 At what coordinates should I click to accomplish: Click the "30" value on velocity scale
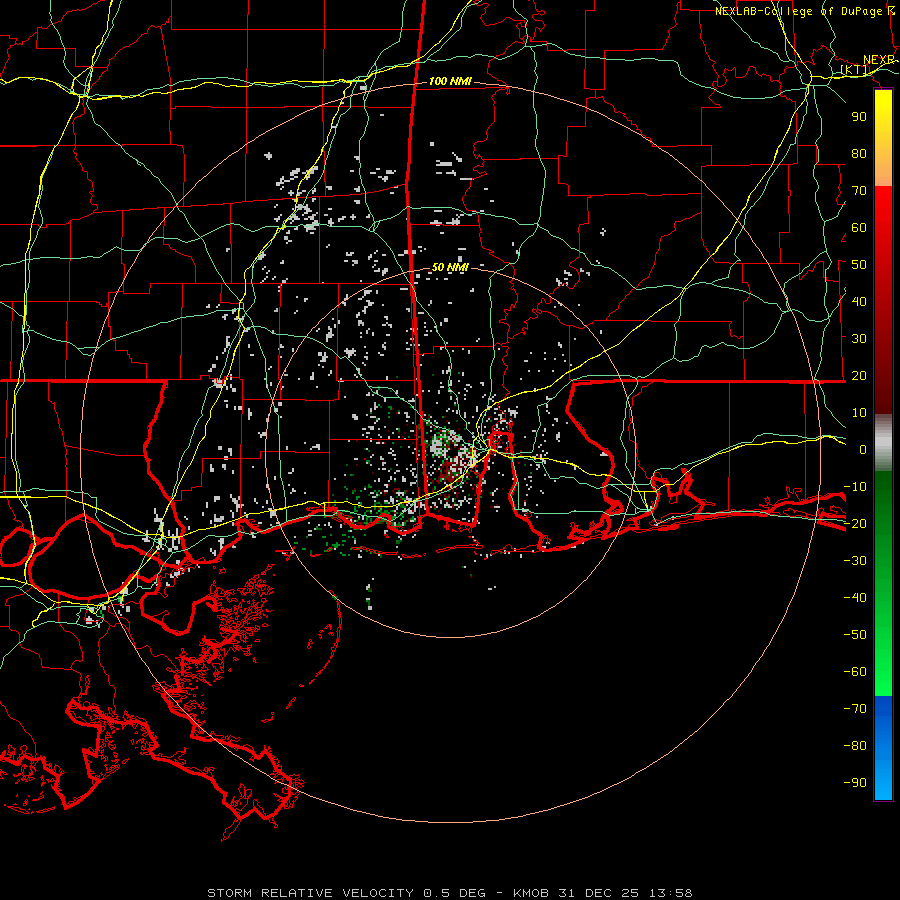point(859,339)
